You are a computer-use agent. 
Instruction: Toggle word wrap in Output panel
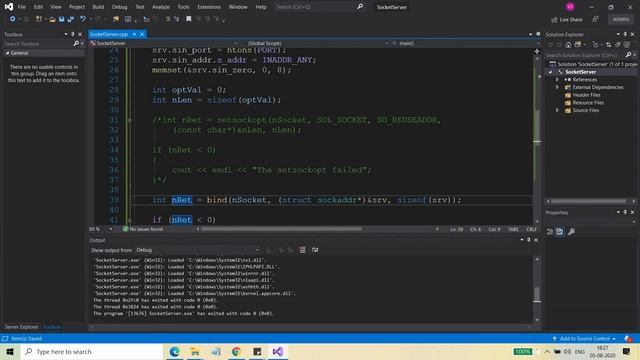tap(315, 250)
